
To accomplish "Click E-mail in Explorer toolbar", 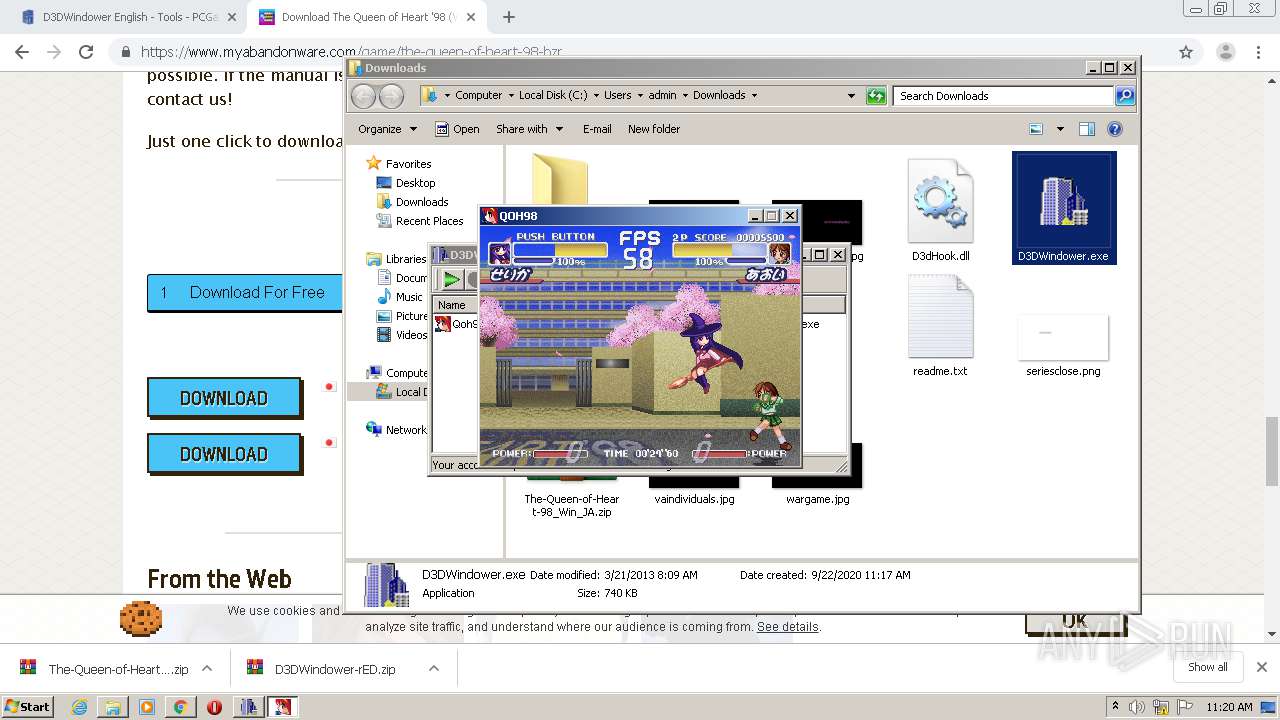I will click(x=597, y=129).
